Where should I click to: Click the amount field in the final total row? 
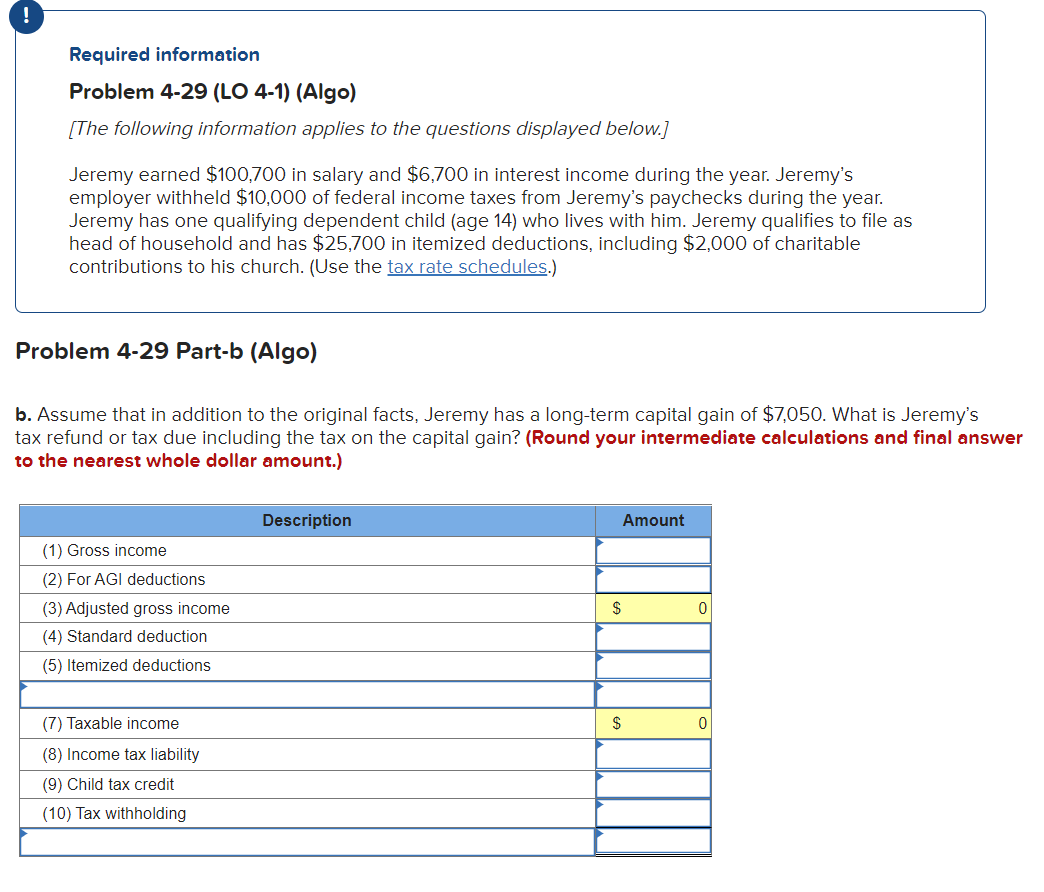653,840
